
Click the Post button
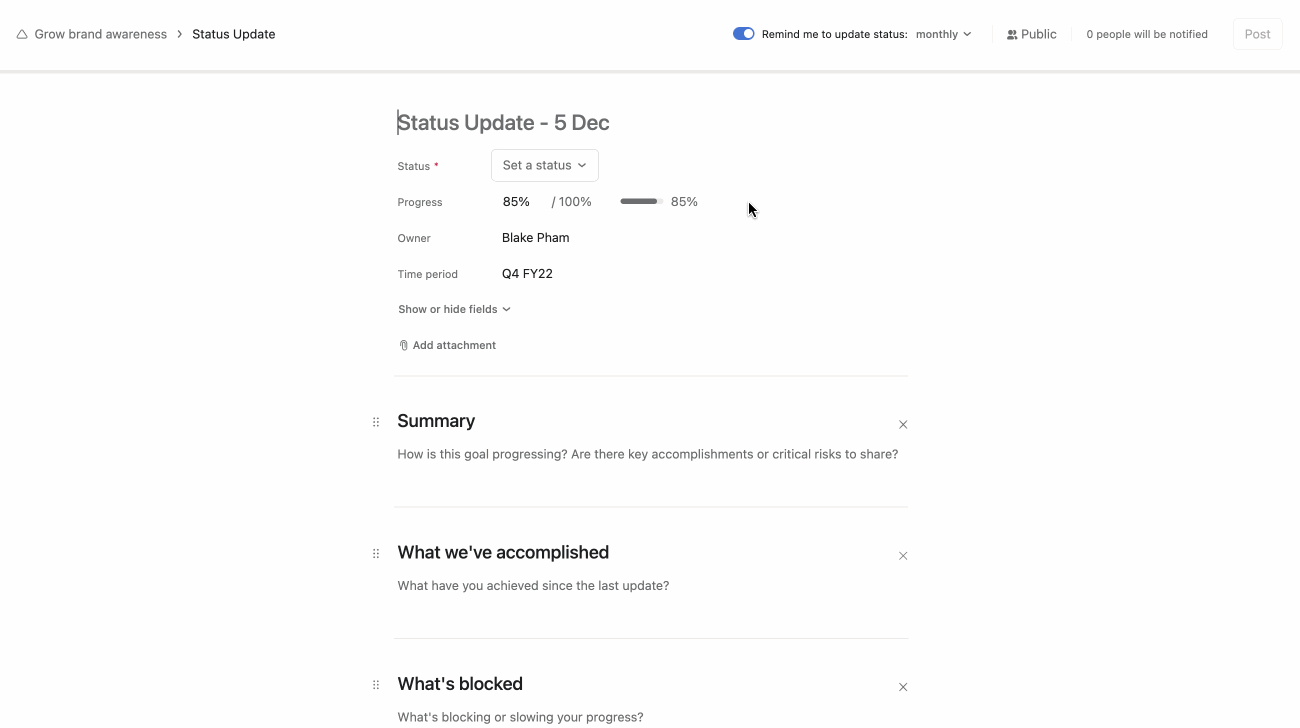click(x=1257, y=33)
